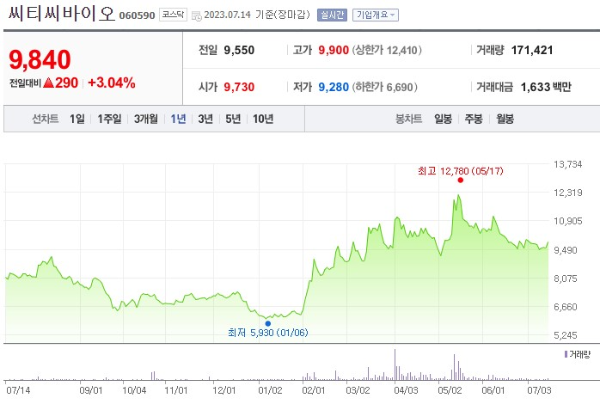Click the 09/01 date axis label
This screenshot has height=410, width=600.
click(x=91, y=390)
